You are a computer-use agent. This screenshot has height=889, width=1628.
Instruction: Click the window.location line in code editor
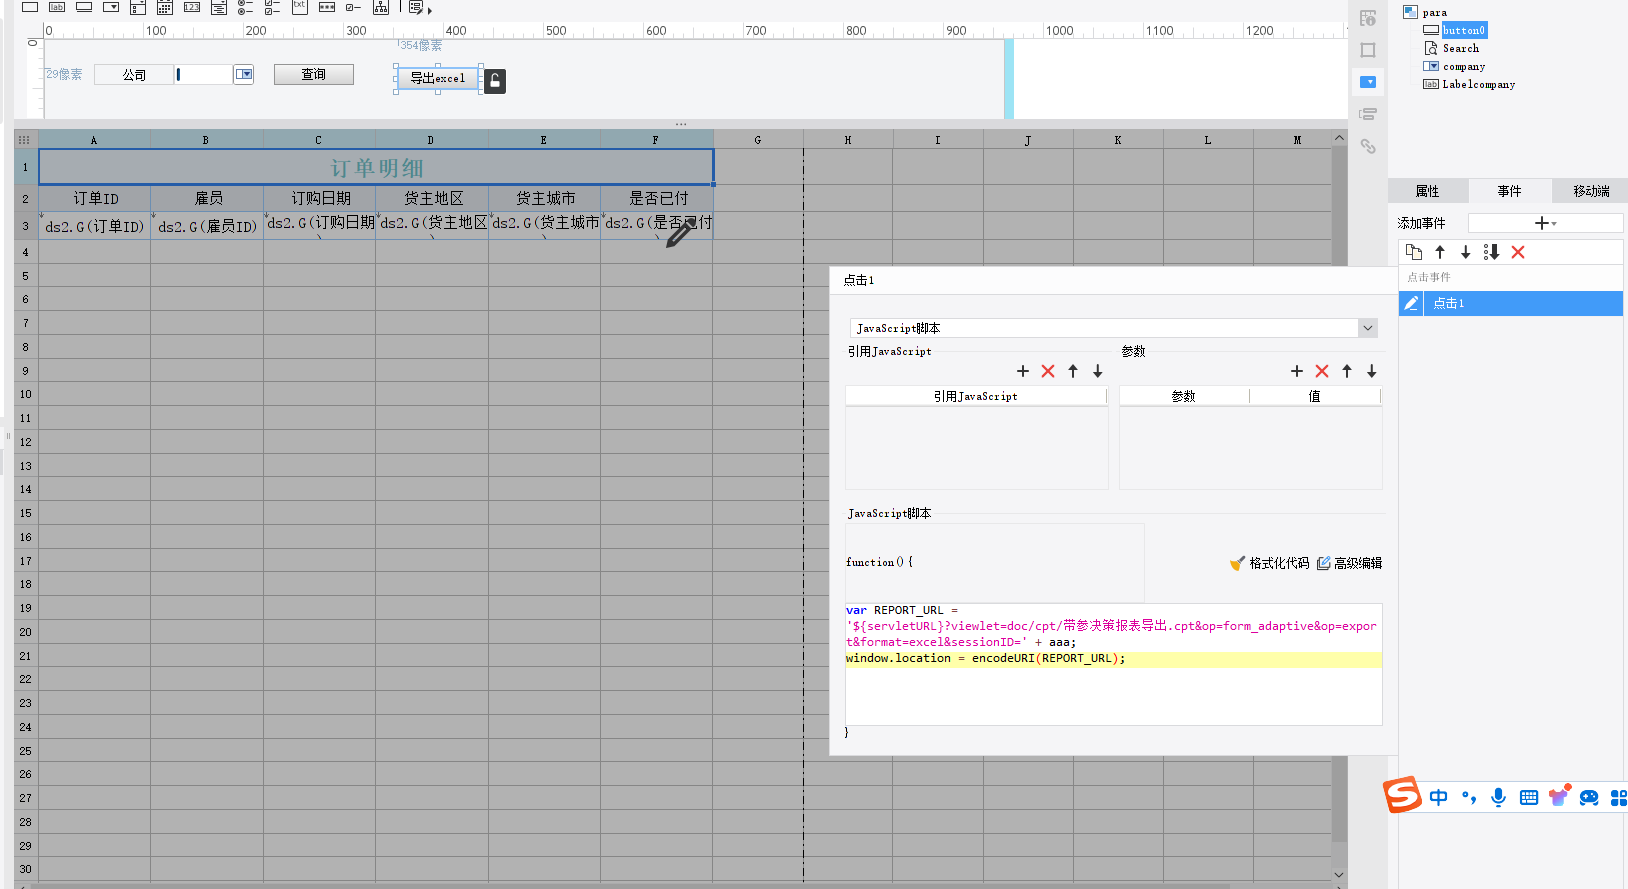[1113, 658]
